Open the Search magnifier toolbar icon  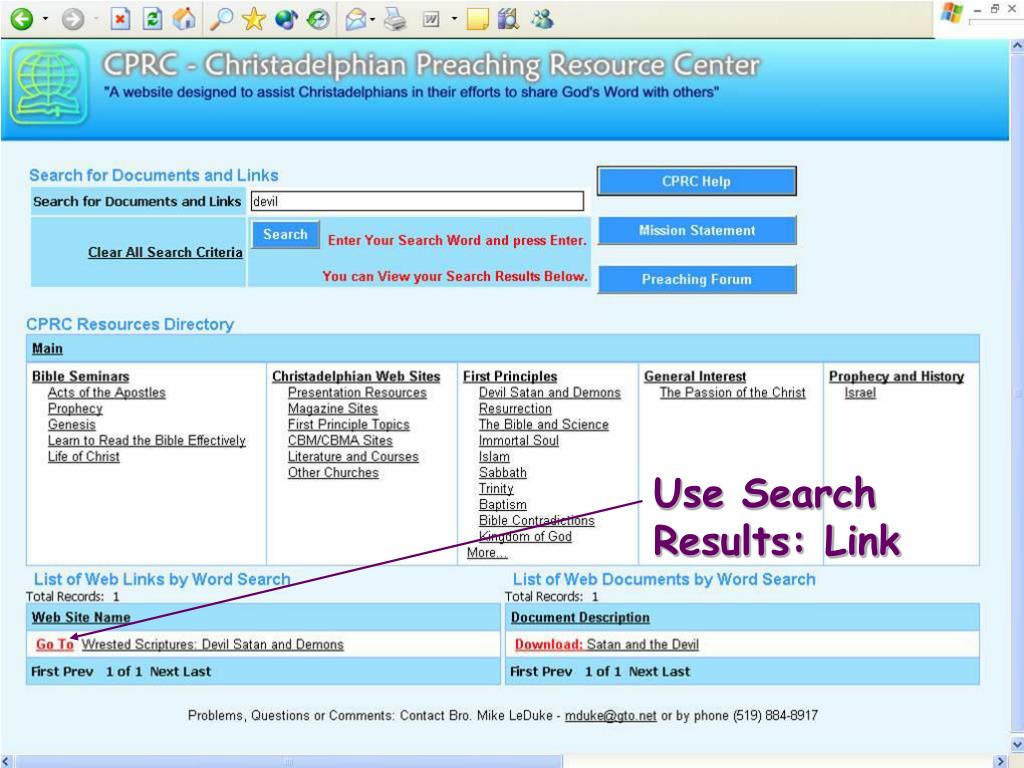[x=221, y=19]
